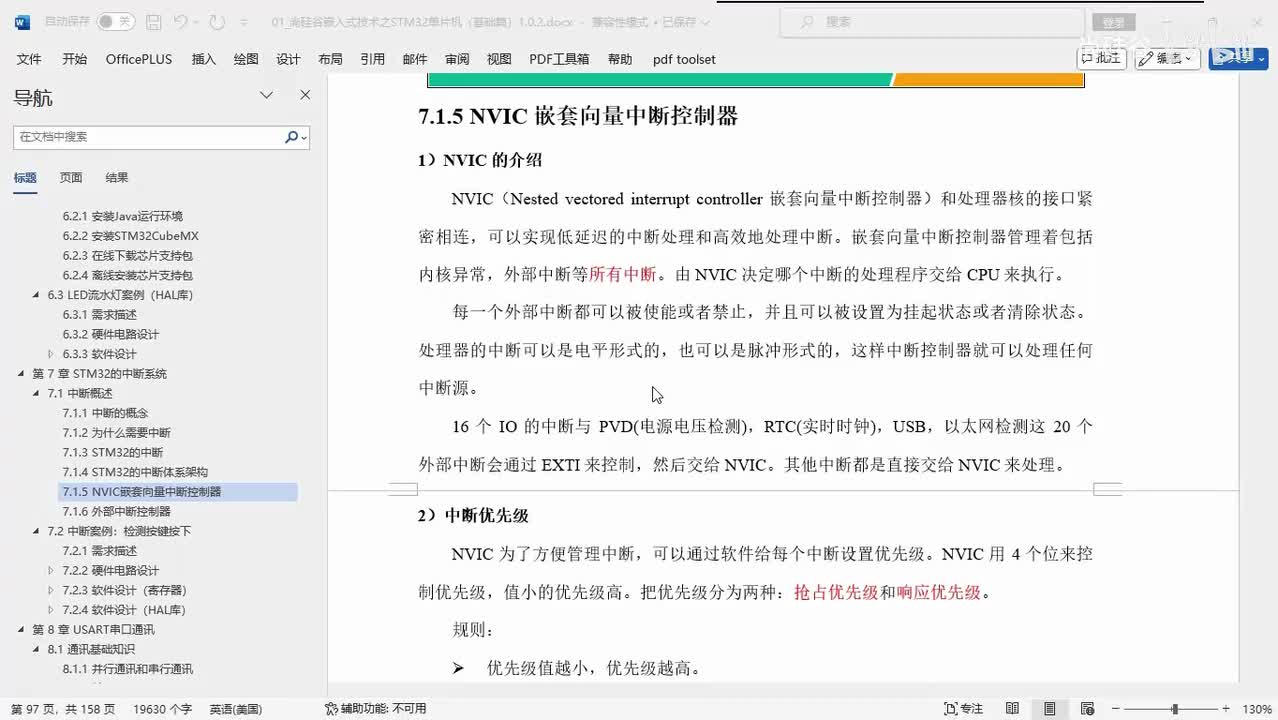This screenshot has height=720, width=1278.
Task: Switch to Read Mode view icon
Action: tap(1012, 709)
